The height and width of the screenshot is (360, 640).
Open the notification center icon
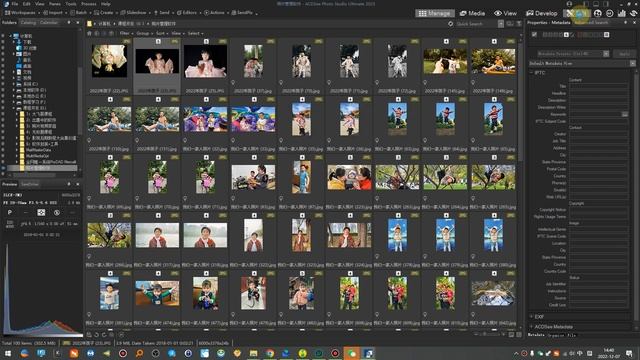coord(629,353)
